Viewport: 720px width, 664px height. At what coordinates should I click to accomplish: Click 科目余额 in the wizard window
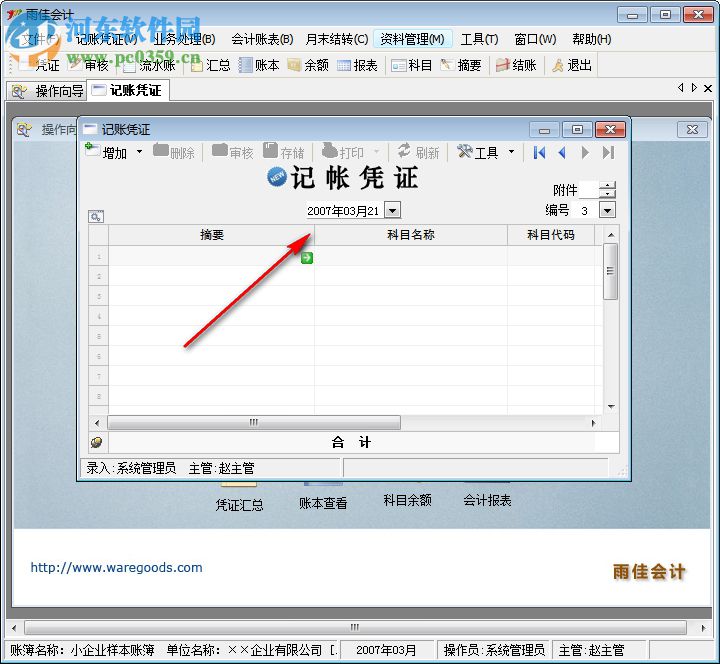[x=407, y=500]
